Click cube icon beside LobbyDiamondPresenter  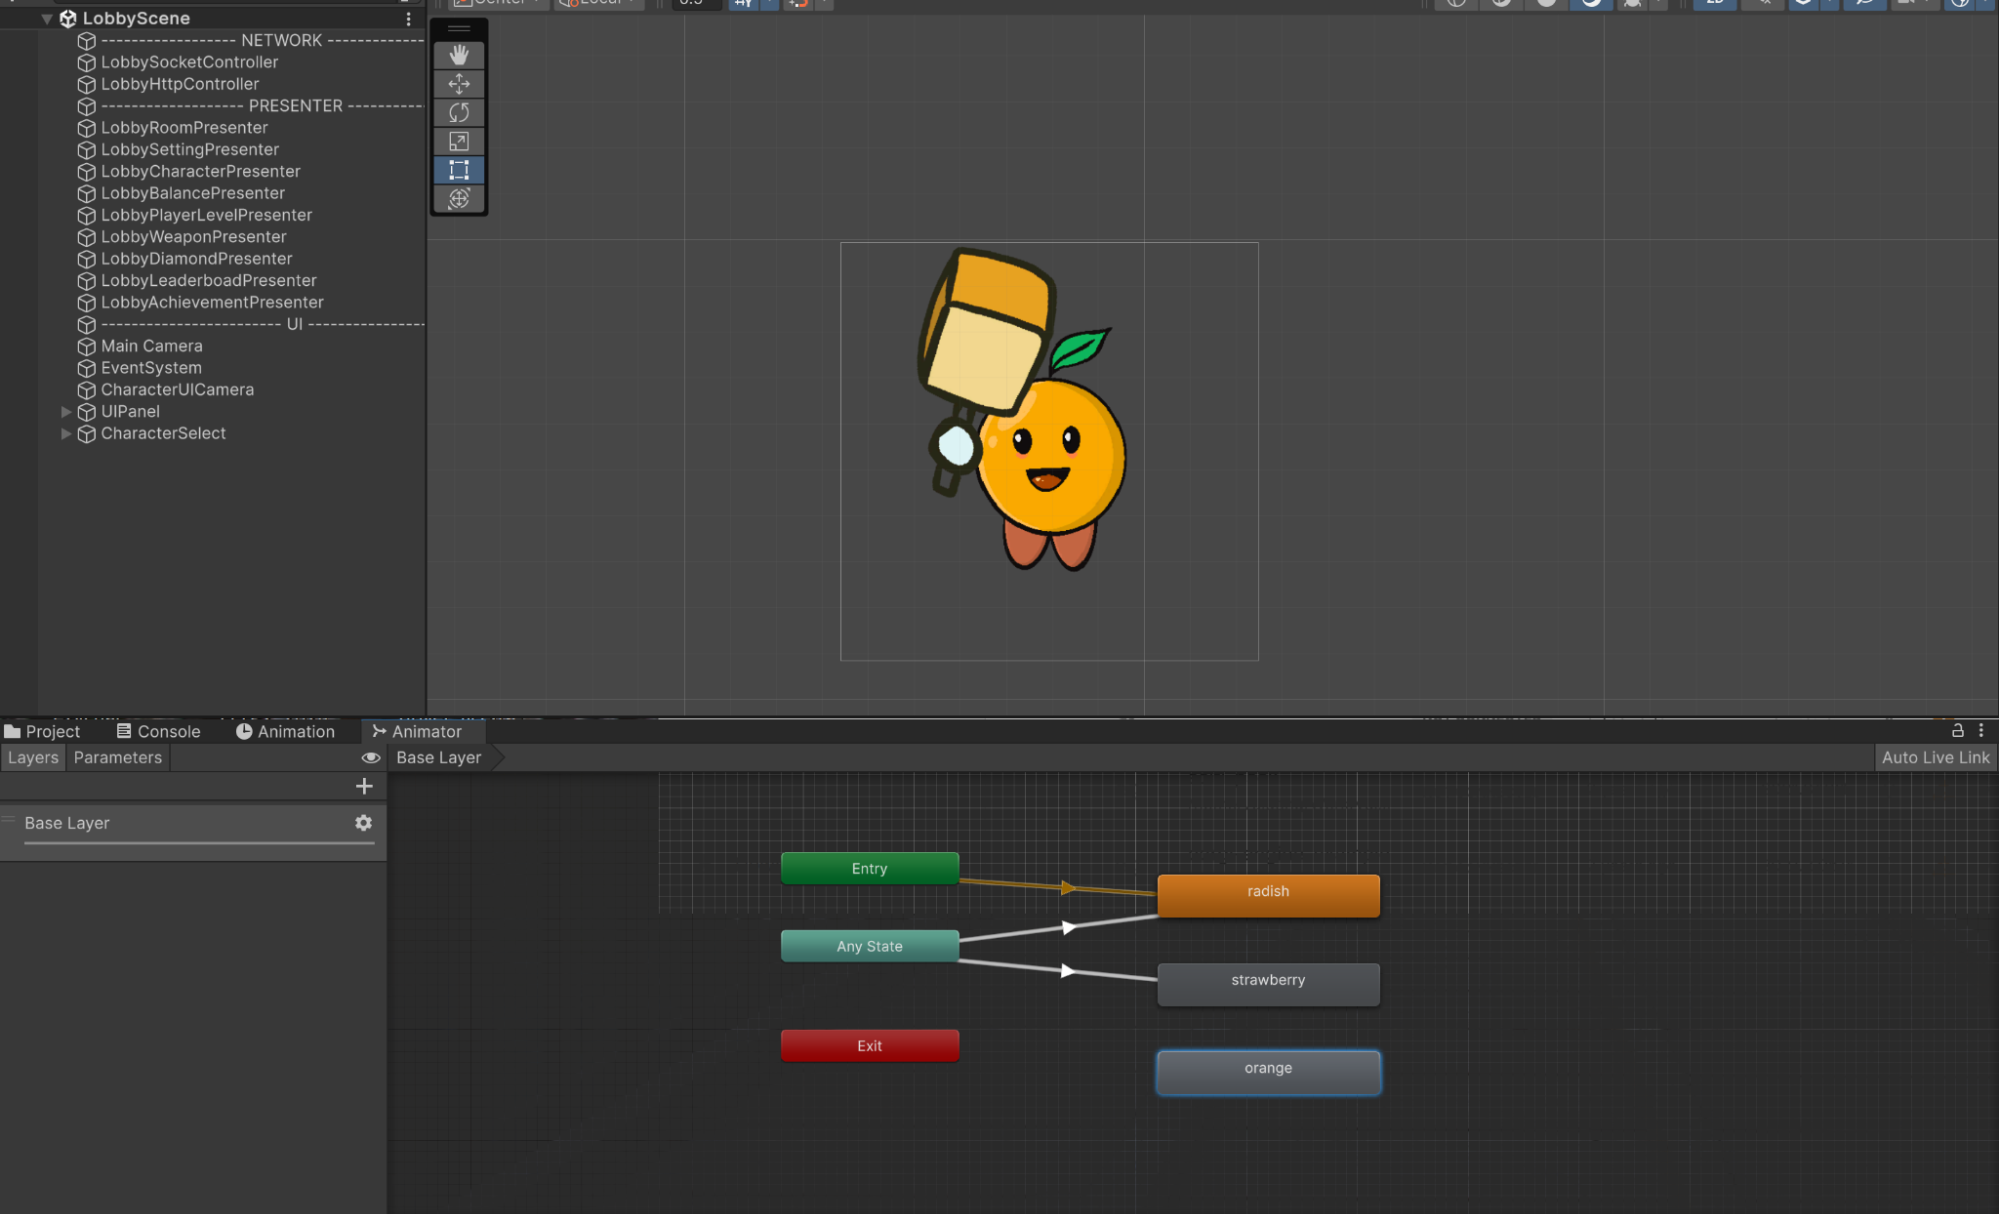point(87,260)
